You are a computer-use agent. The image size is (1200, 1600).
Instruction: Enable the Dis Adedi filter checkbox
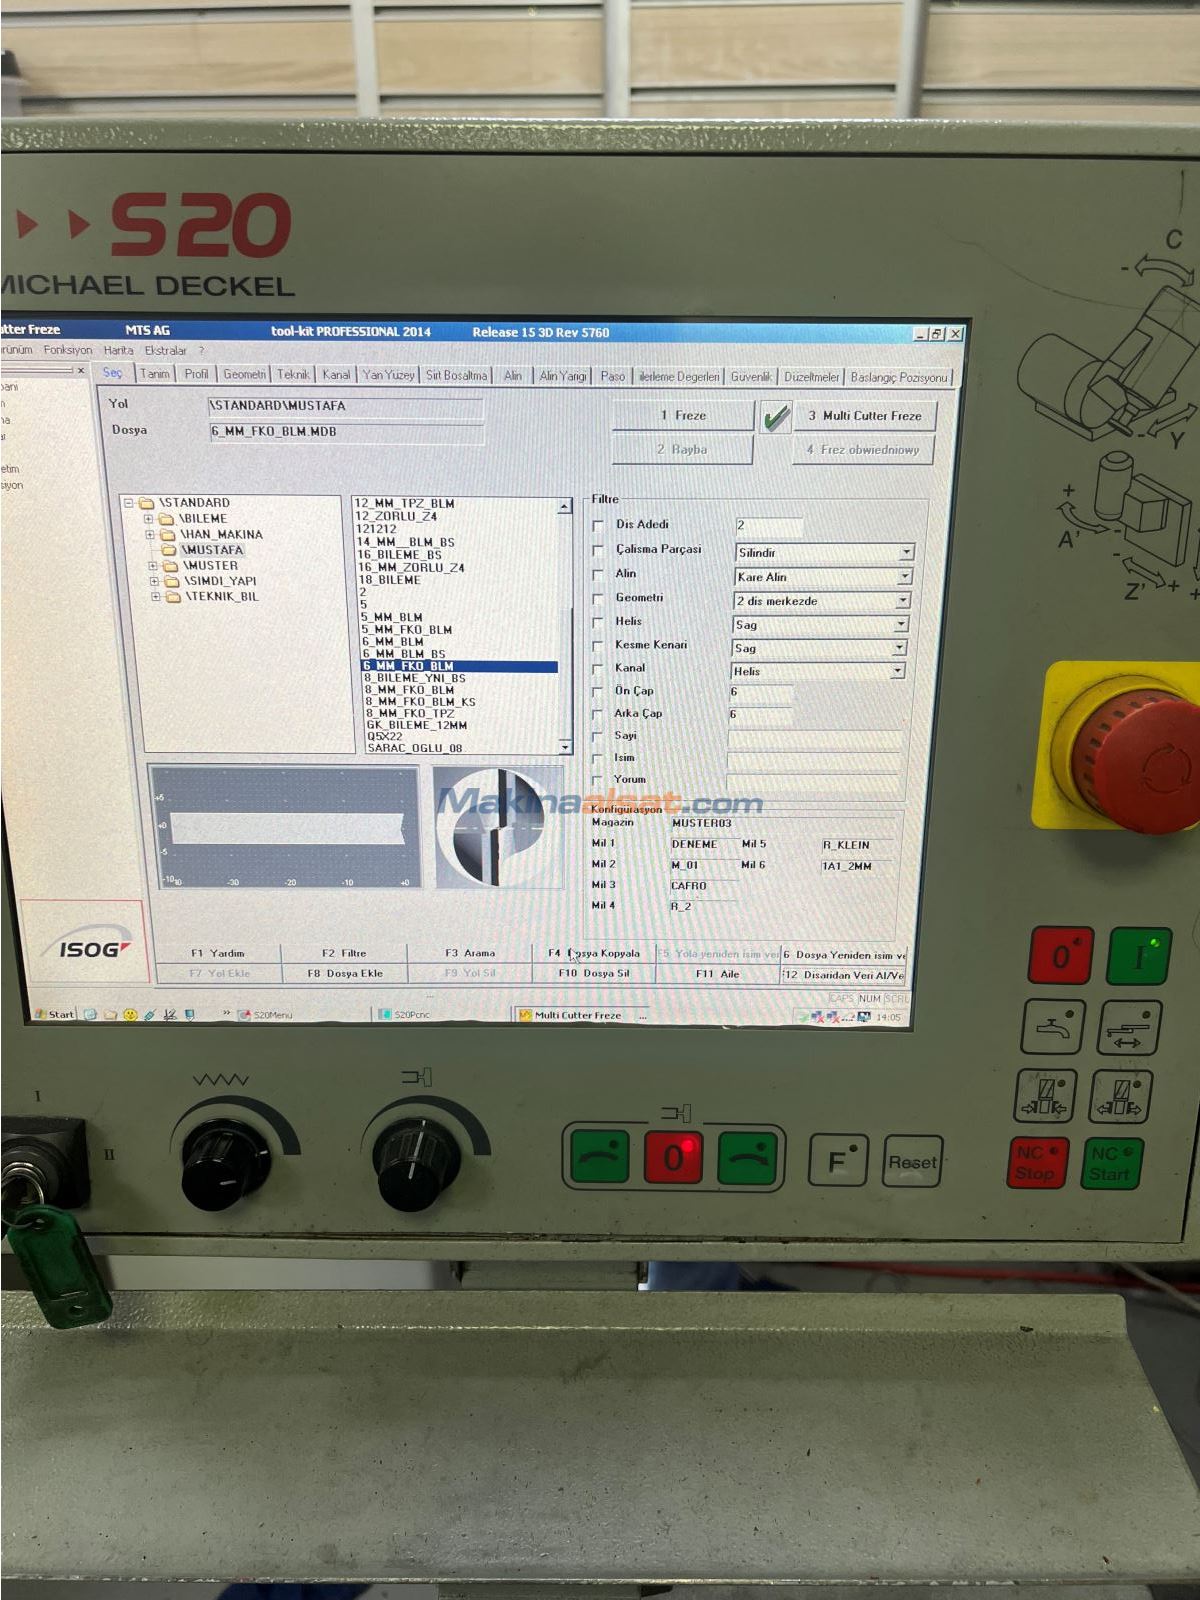598,525
